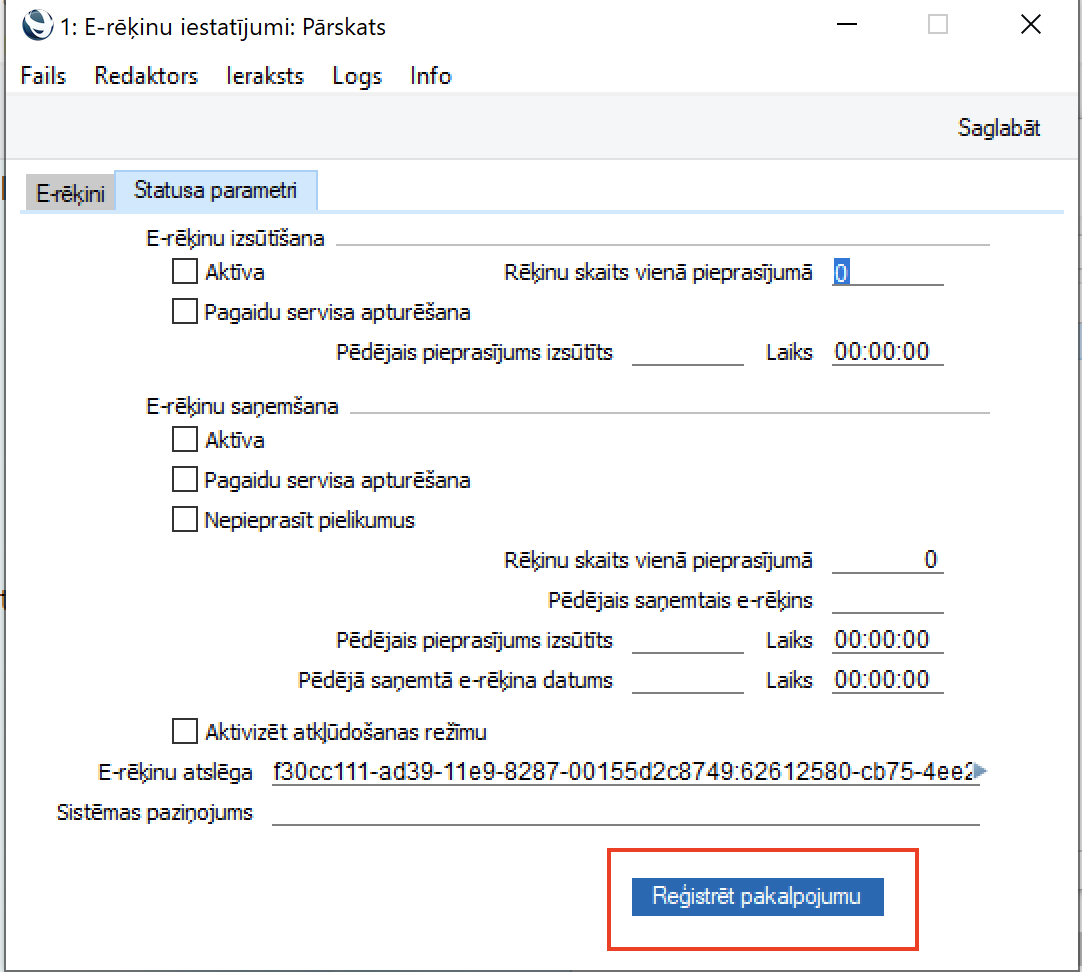Click the application logo in title bar
Viewport: 1082px width, 972px height.
[x=37, y=26]
